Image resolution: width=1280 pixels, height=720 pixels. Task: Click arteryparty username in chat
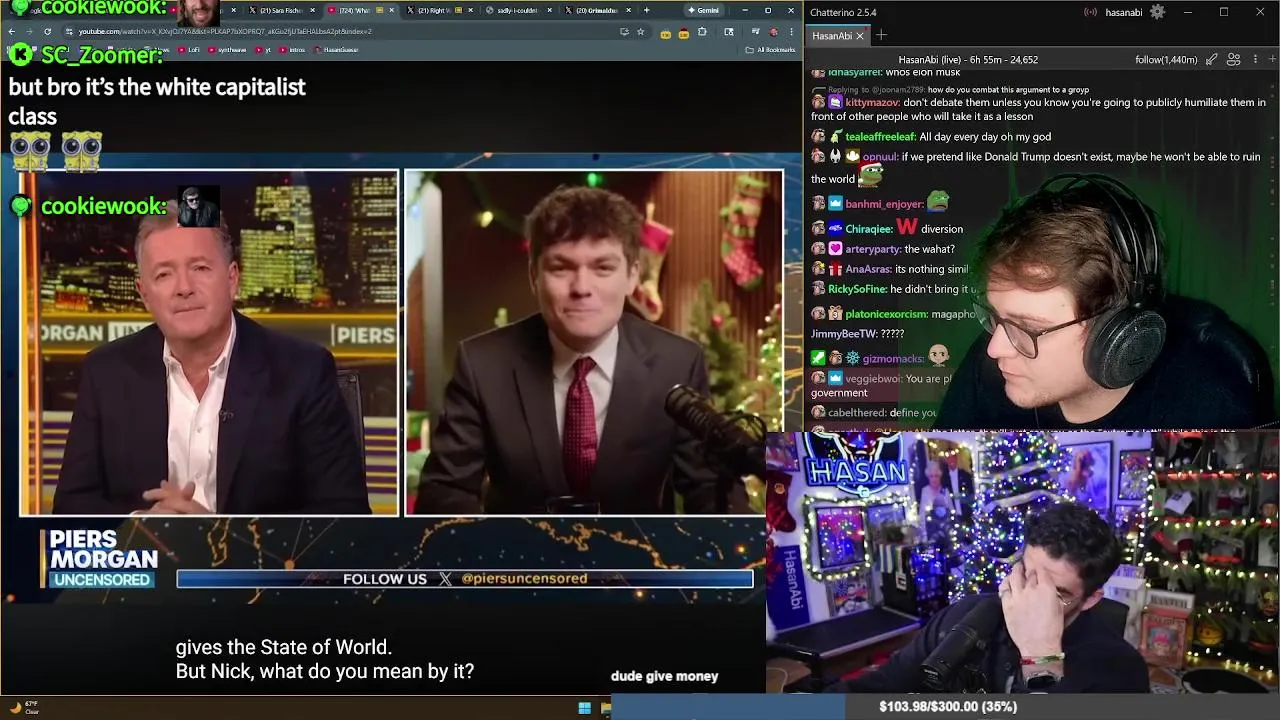[873, 249]
